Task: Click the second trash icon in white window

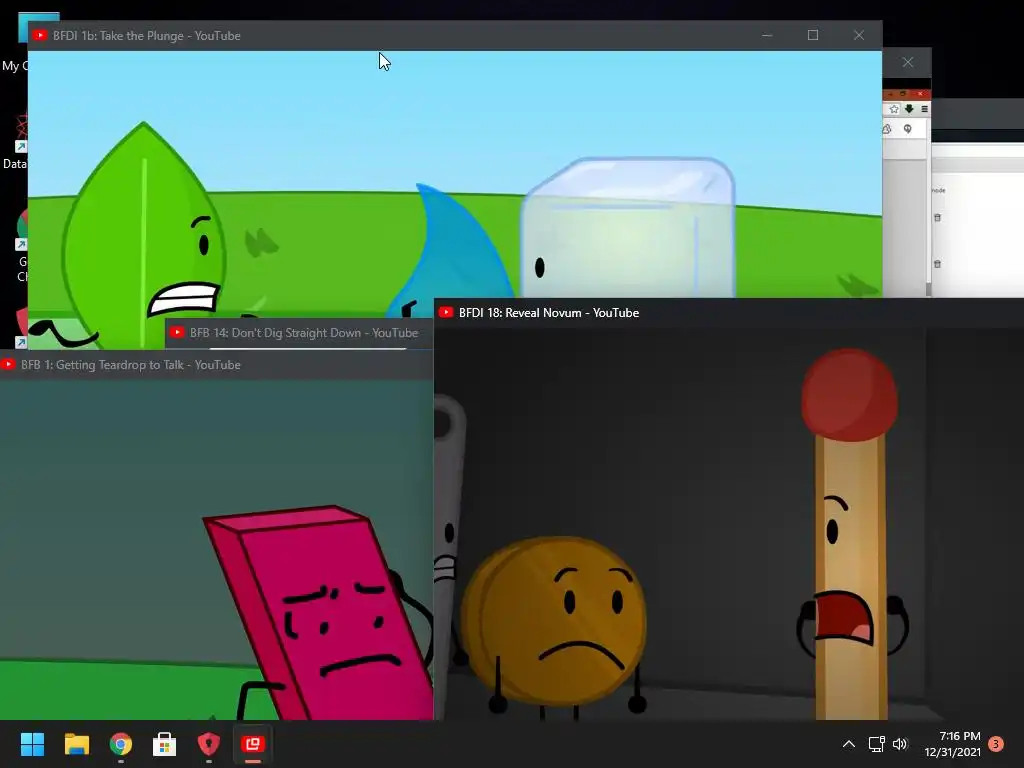Action: click(937, 264)
